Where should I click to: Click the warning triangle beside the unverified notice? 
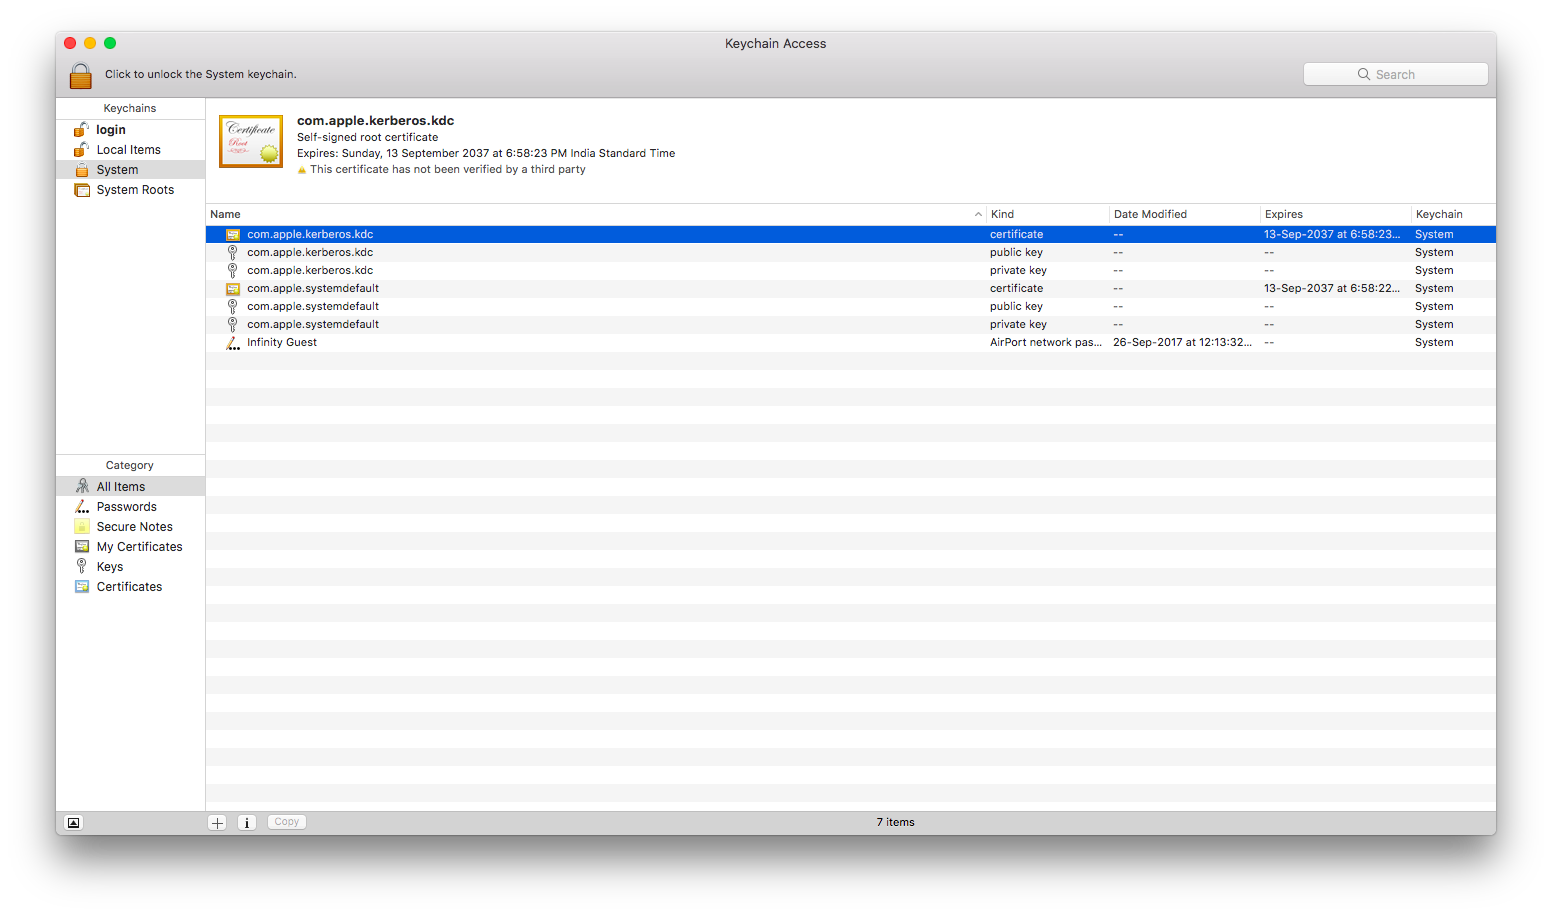coord(302,170)
